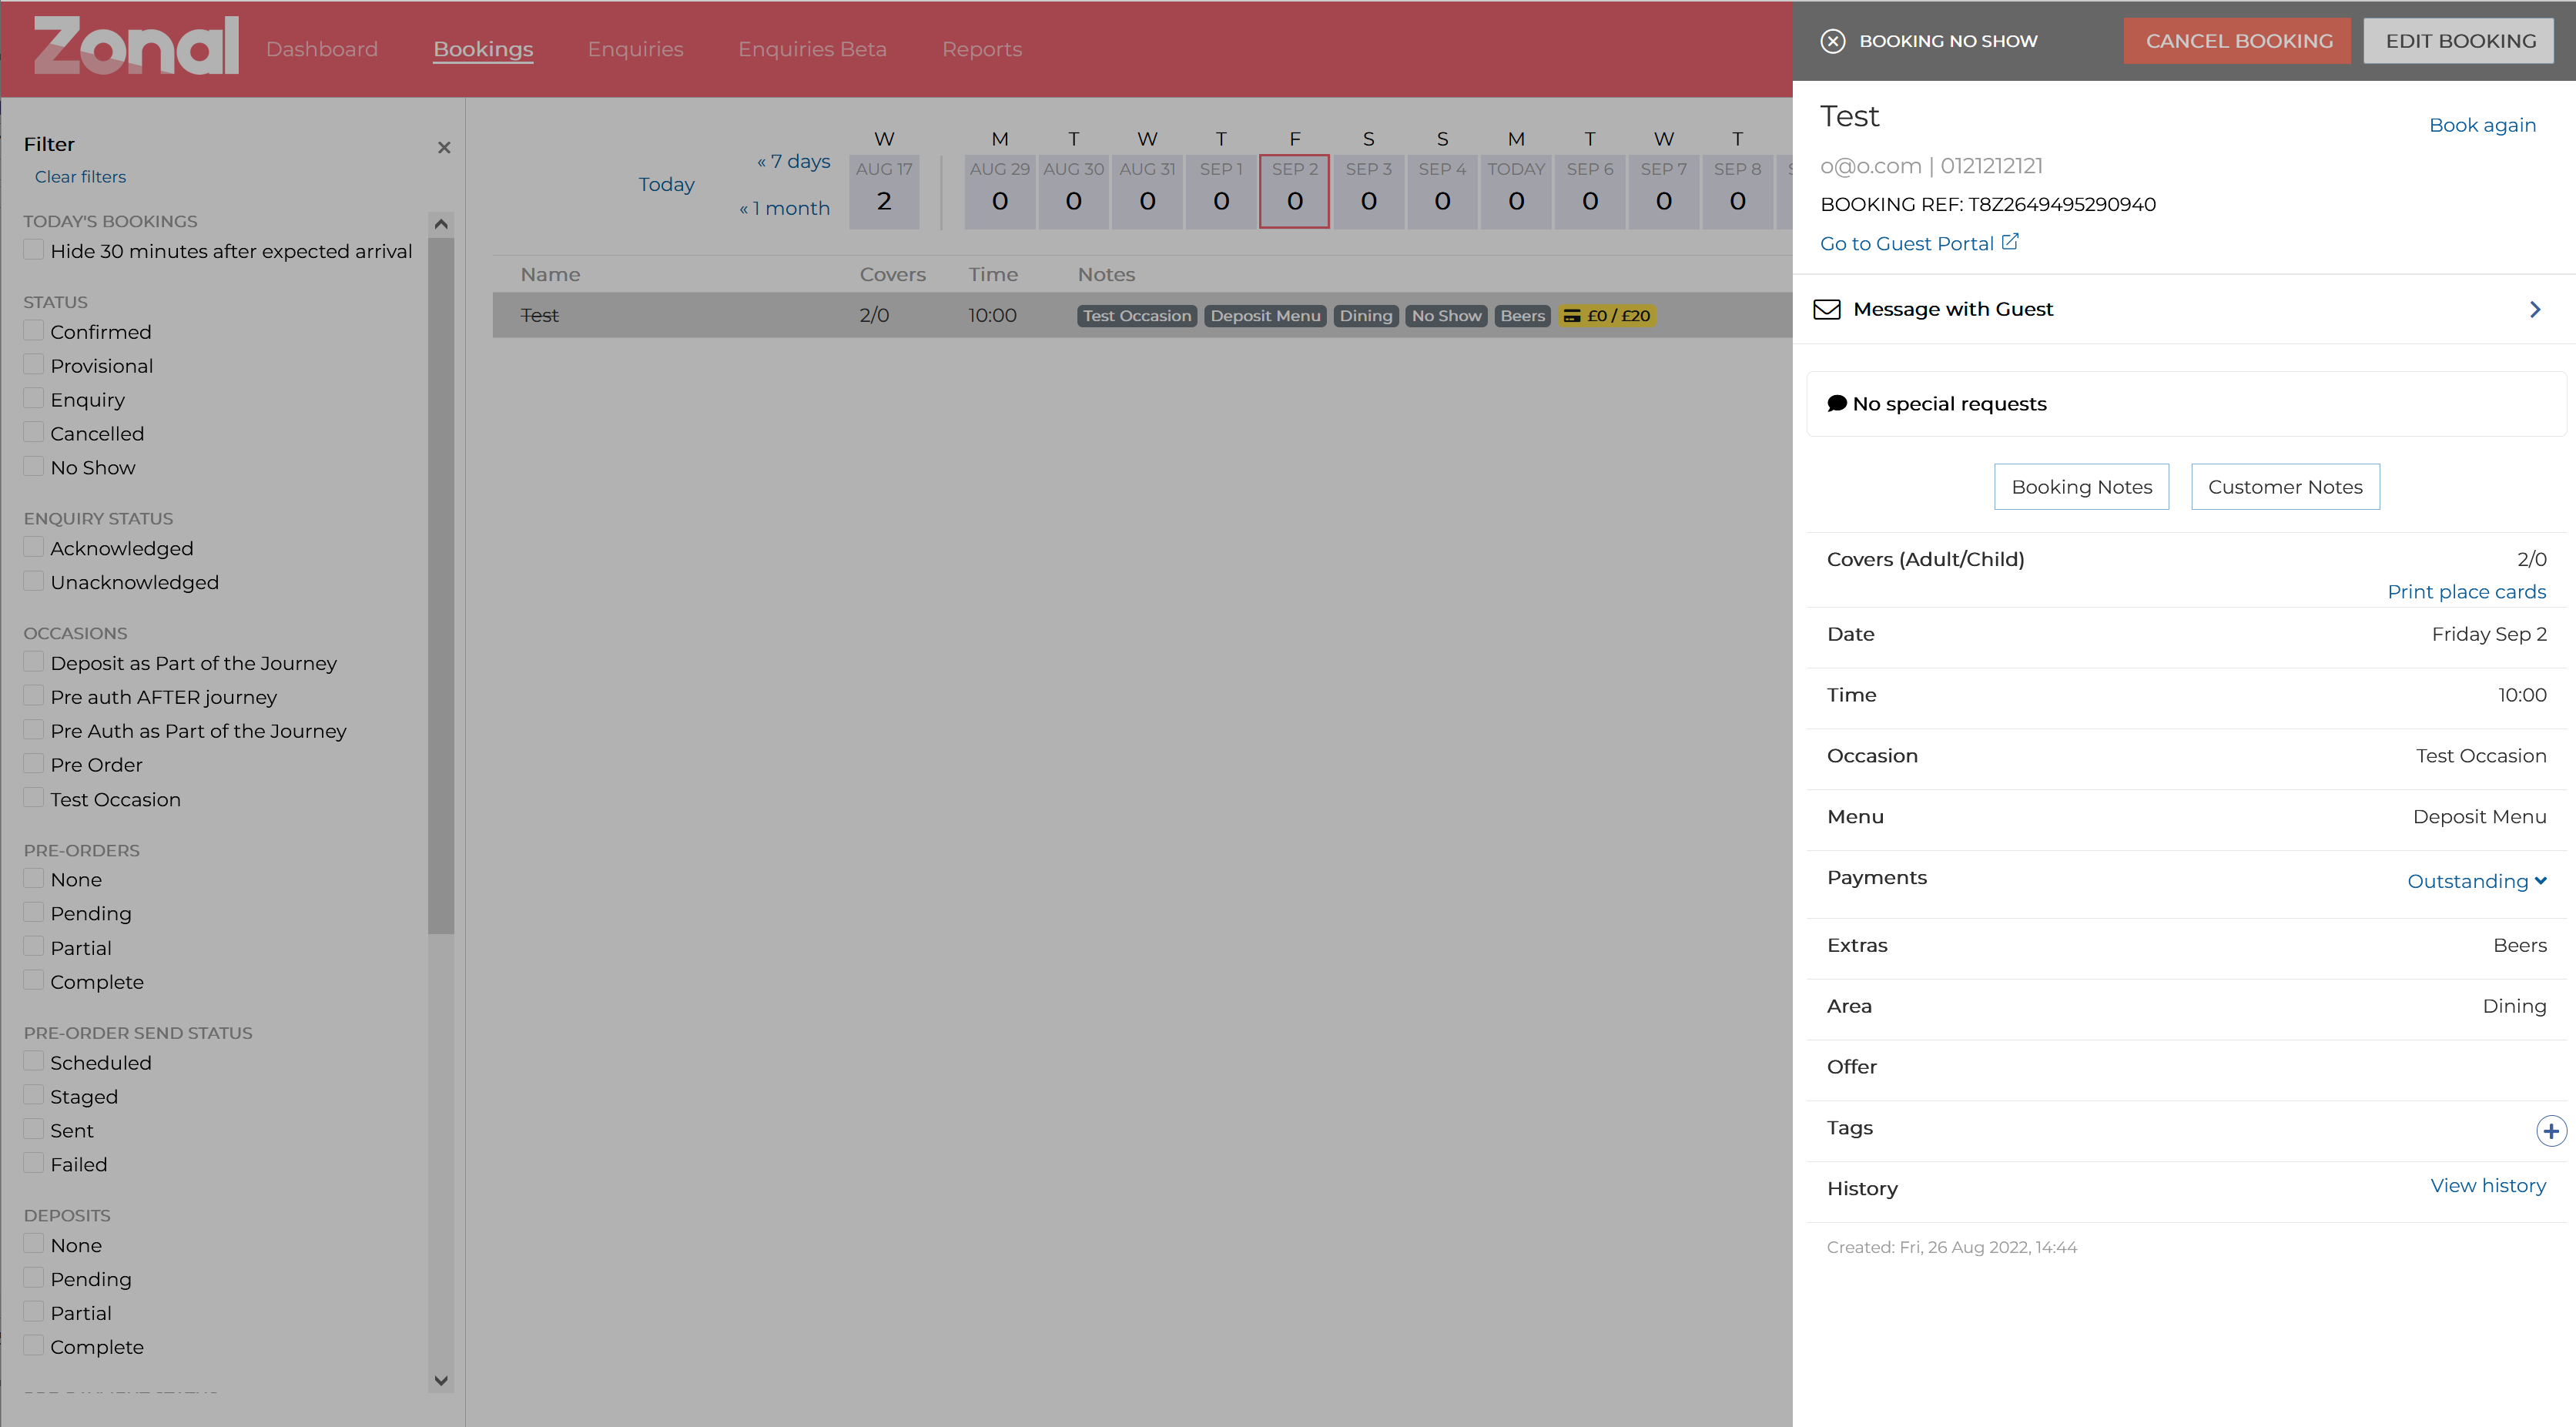Click the filter panel scrollbar thumb
The width and height of the screenshot is (2576, 1427).
[x=440, y=585]
